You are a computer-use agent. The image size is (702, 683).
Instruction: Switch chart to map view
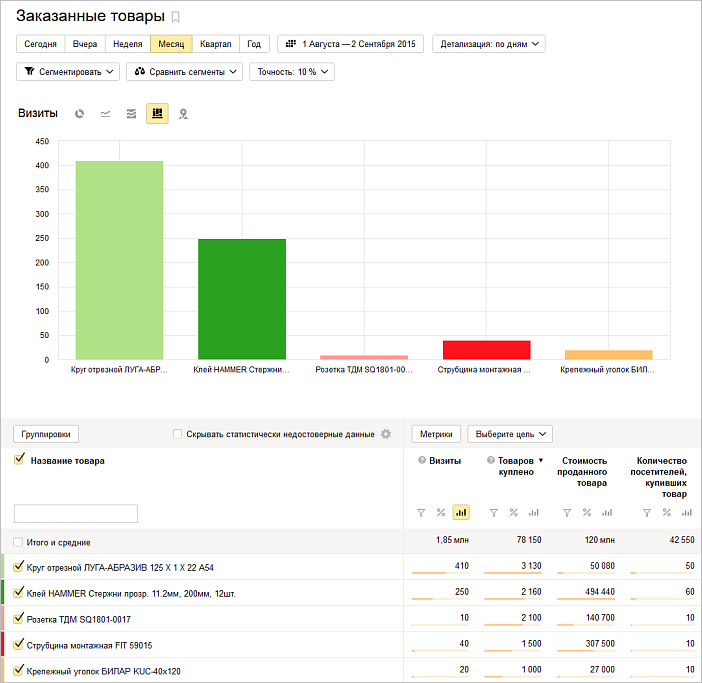(x=183, y=114)
